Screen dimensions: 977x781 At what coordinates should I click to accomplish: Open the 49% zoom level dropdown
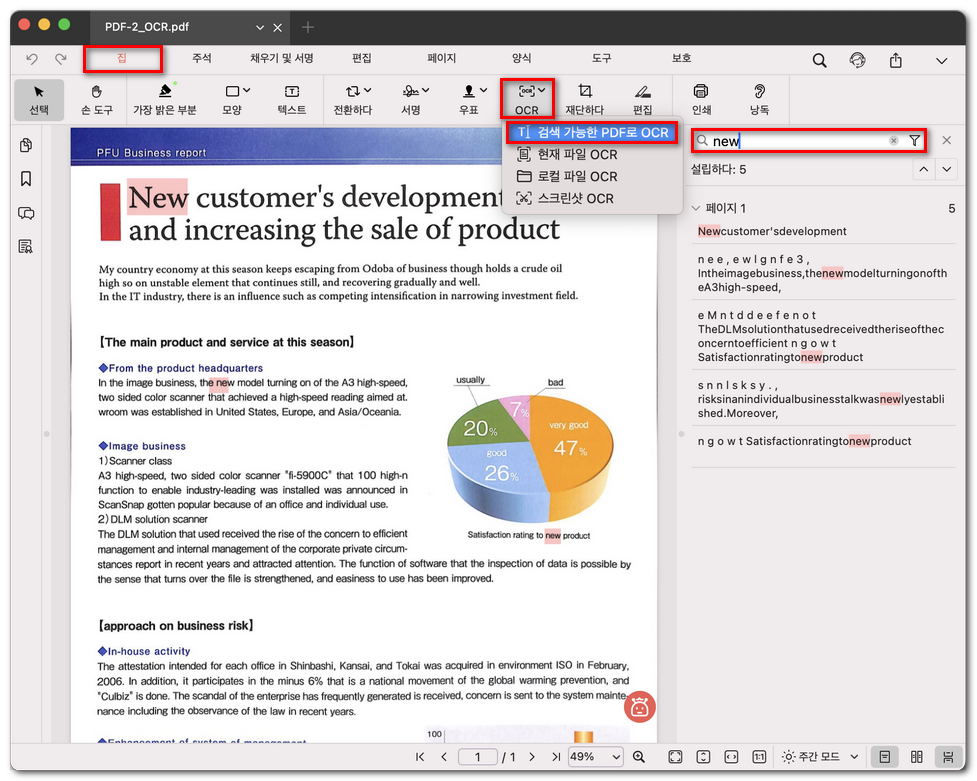[x=596, y=757]
